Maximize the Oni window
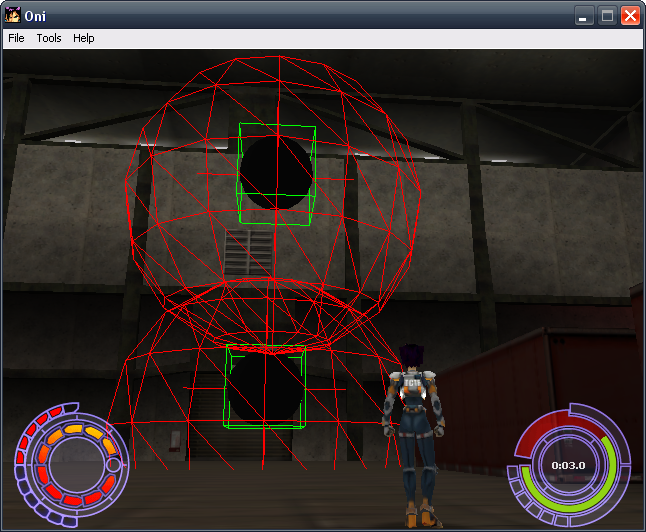Screen dimensions: 646x532 point(607,15)
